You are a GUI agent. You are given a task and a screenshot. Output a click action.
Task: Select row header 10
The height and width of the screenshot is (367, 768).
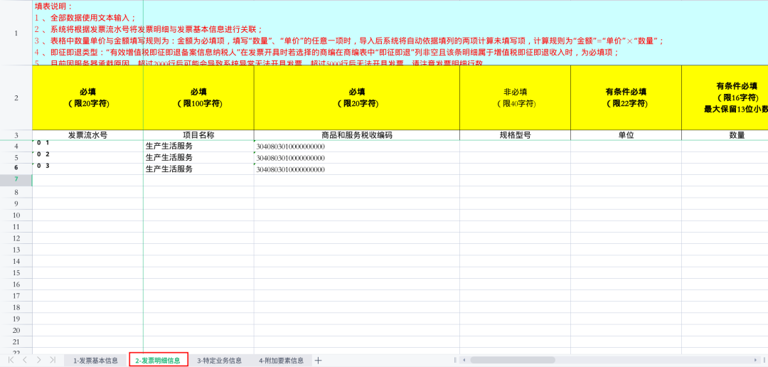(16, 215)
